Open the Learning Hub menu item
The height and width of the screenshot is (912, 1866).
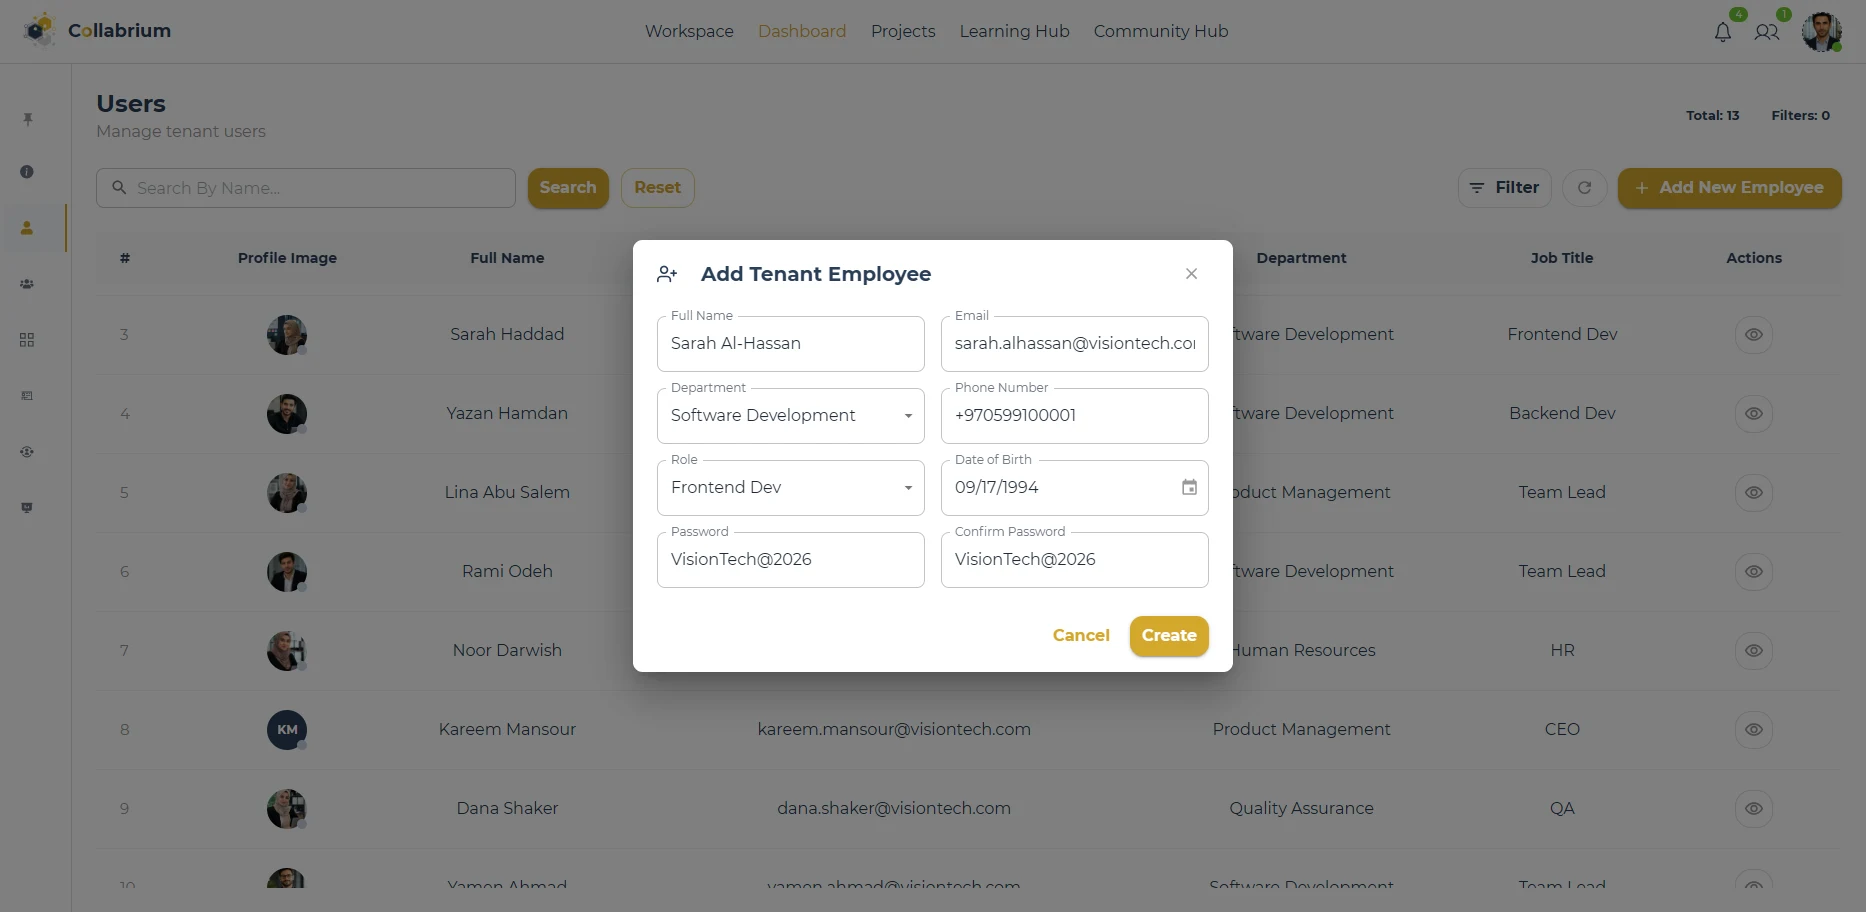click(1014, 31)
